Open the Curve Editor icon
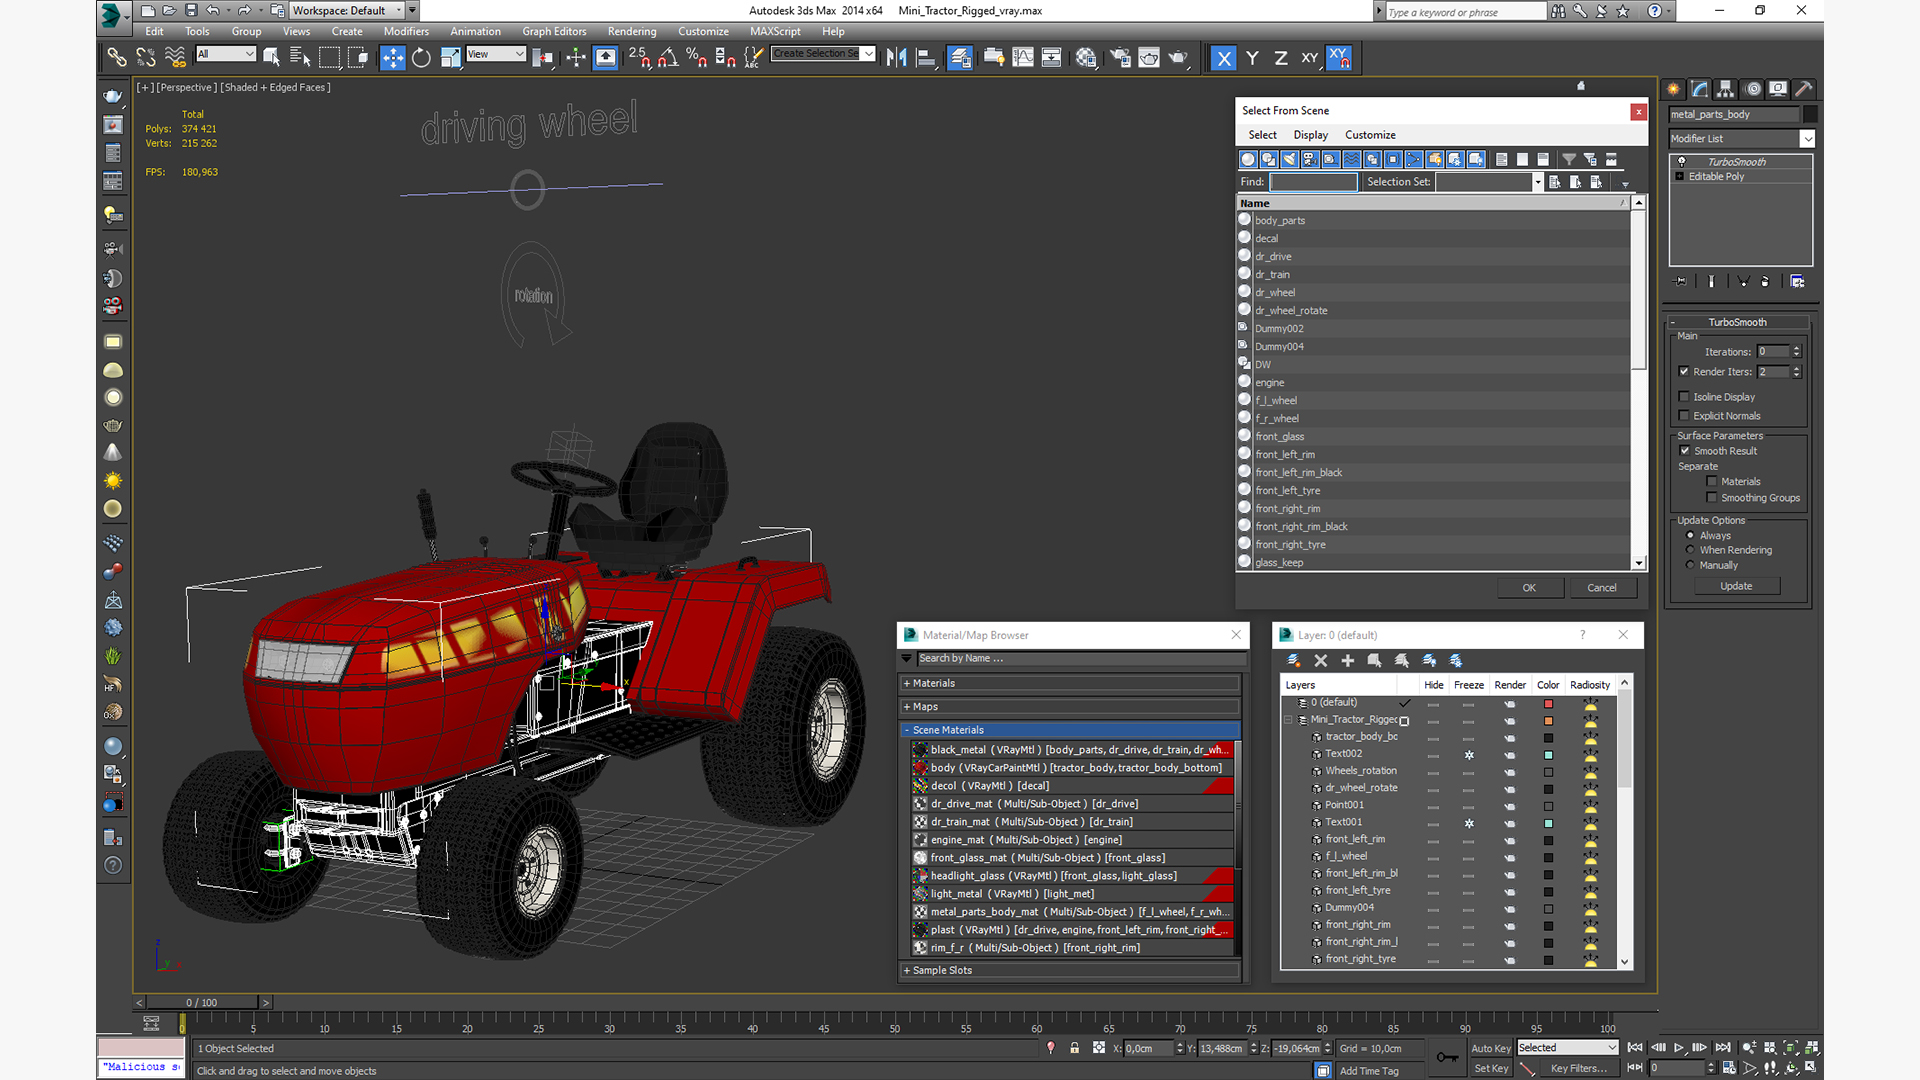Image resolution: width=1920 pixels, height=1080 pixels. tap(1023, 58)
